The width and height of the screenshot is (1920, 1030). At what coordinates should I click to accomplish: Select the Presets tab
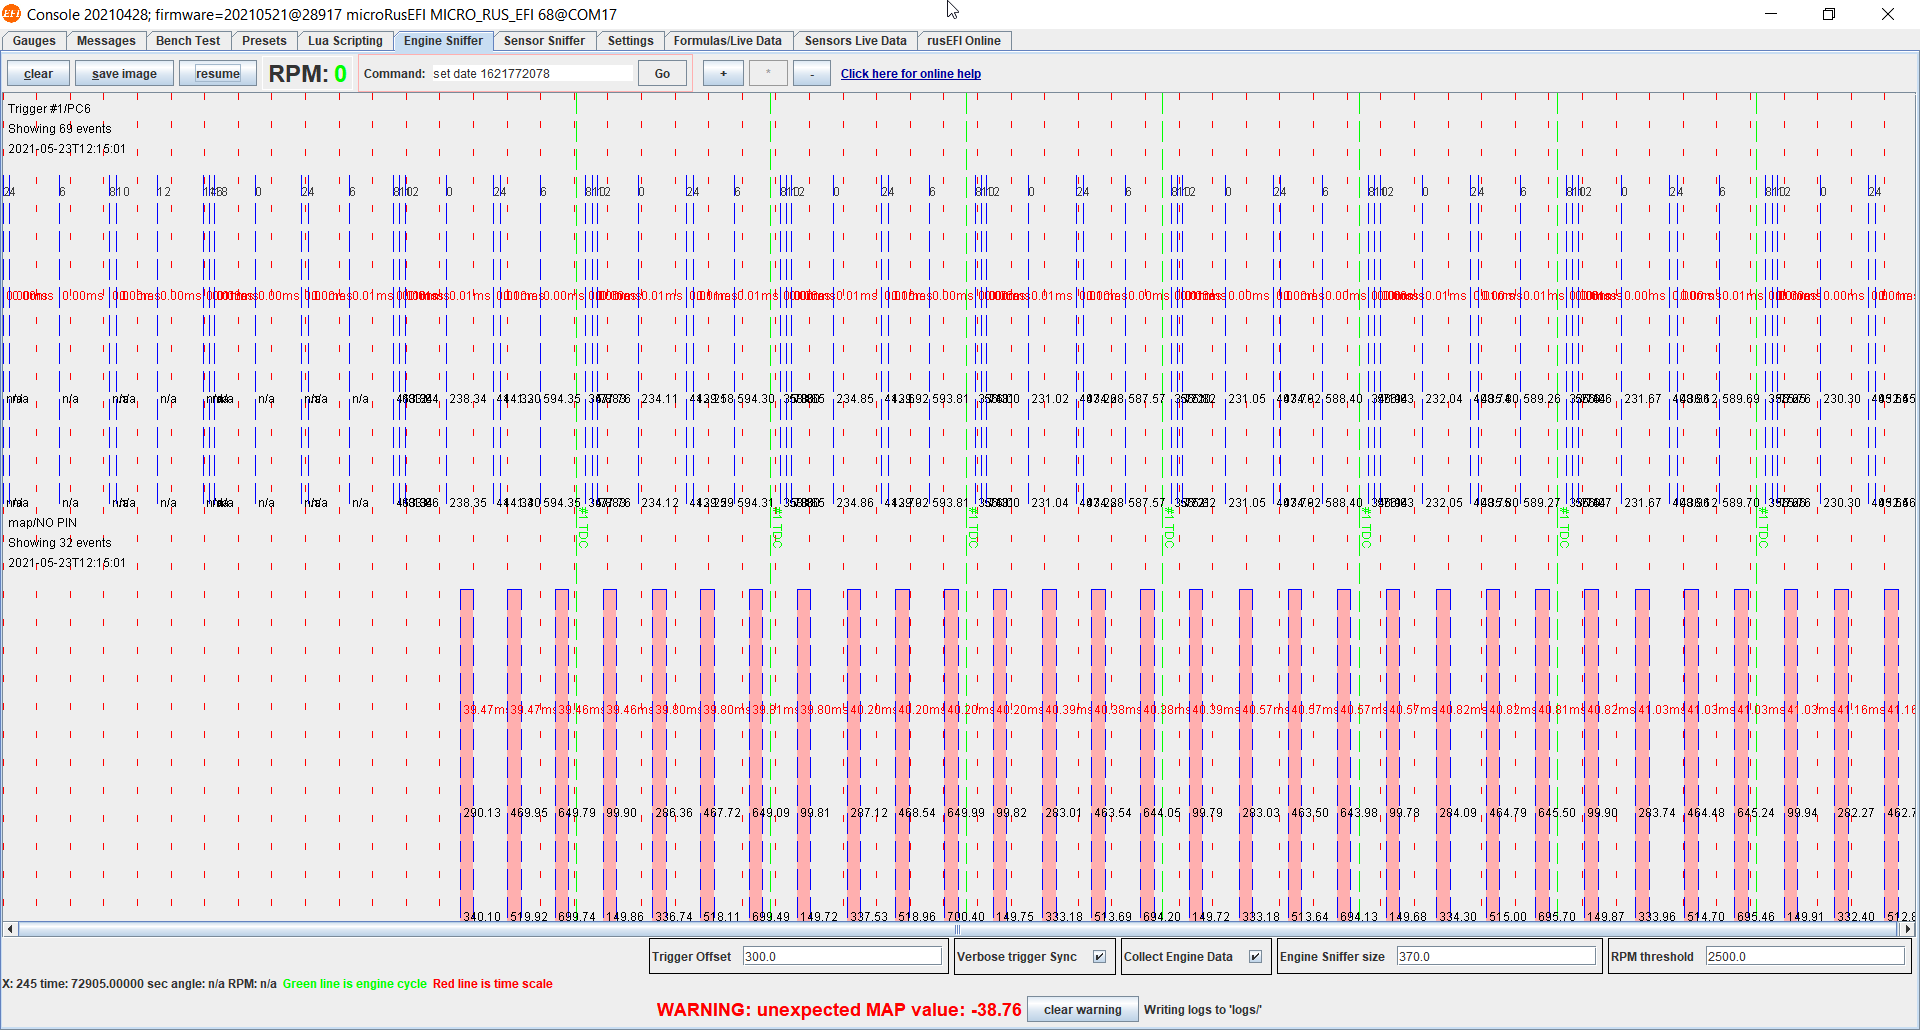point(264,41)
